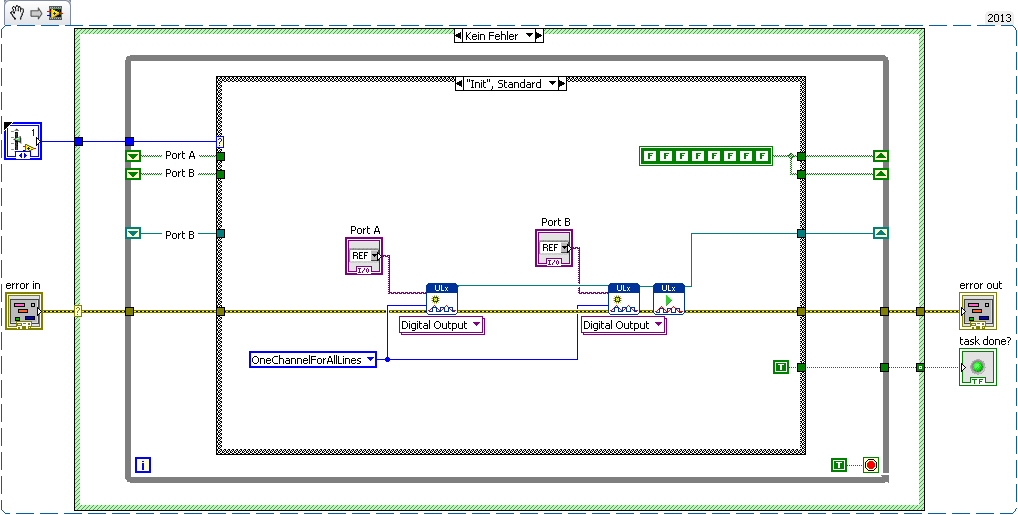
Task: Click the Port A unbundle element on green wire
Action: [180, 156]
